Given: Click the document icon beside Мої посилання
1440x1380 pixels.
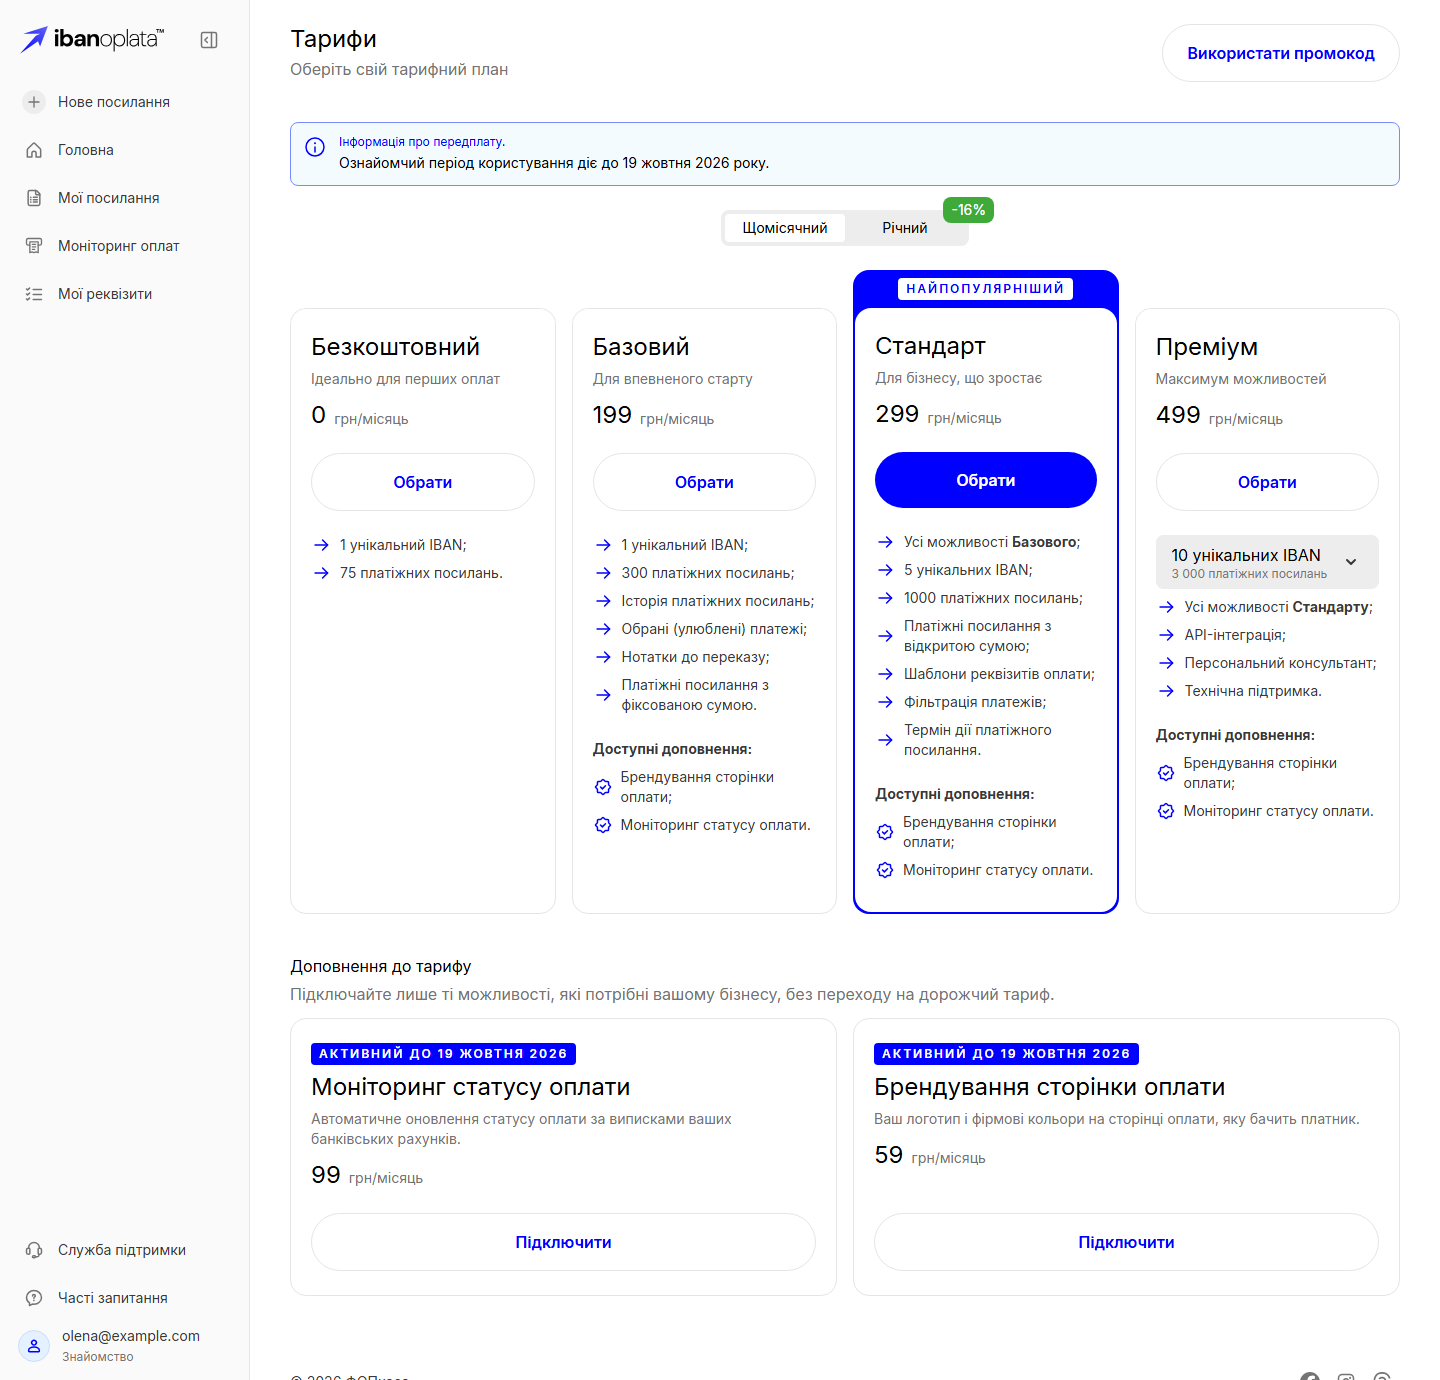Looking at the screenshot, I should pos(34,198).
